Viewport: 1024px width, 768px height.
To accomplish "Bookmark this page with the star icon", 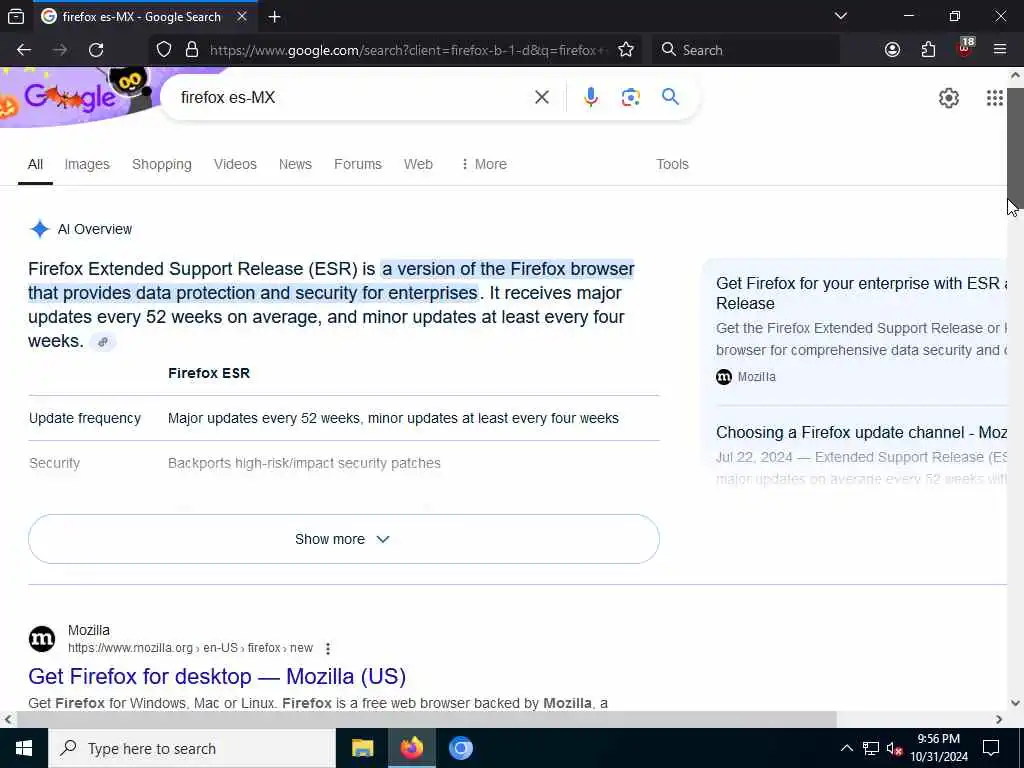I will point(626,50).
